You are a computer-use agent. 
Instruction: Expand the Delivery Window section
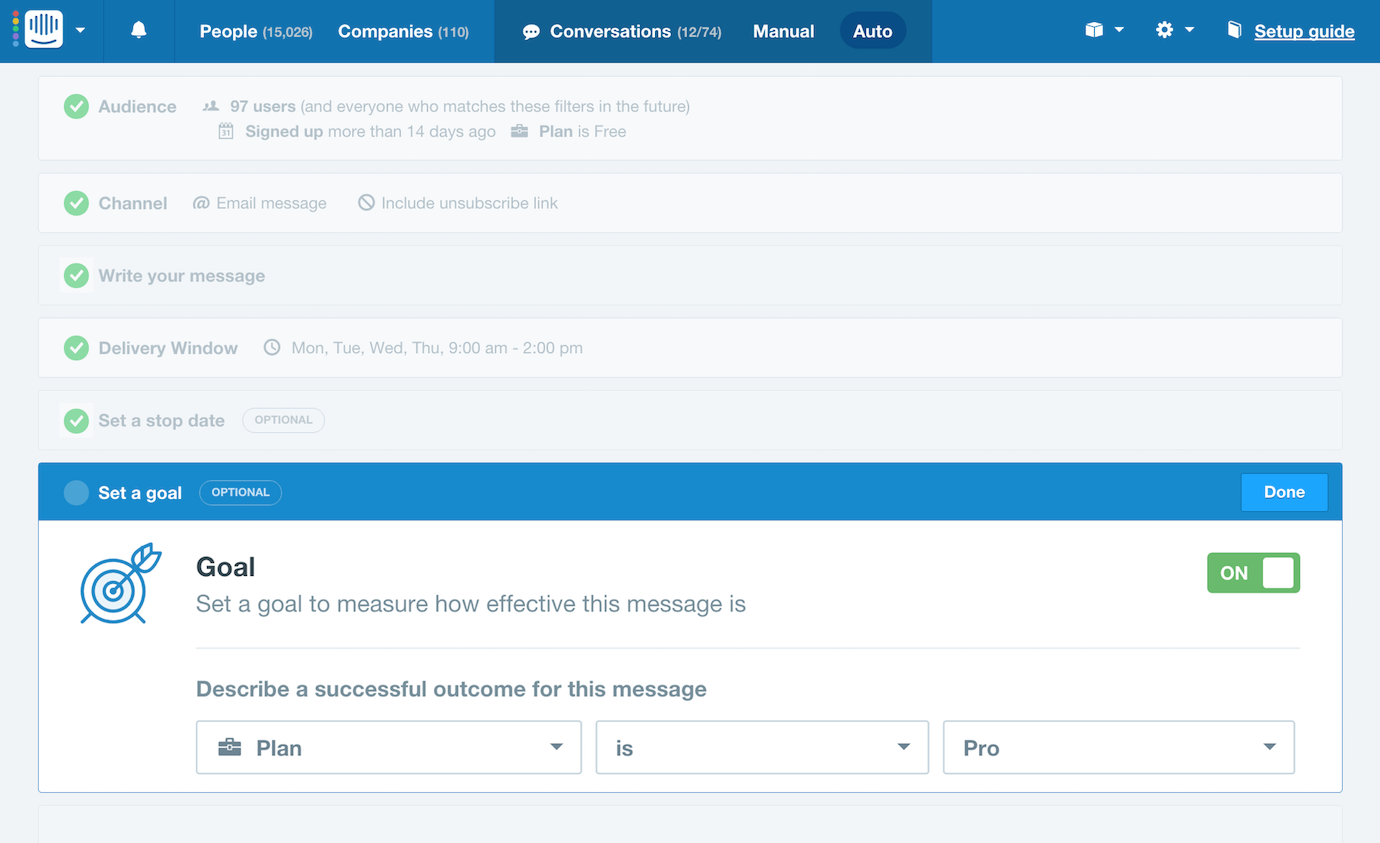coord(690,348)
